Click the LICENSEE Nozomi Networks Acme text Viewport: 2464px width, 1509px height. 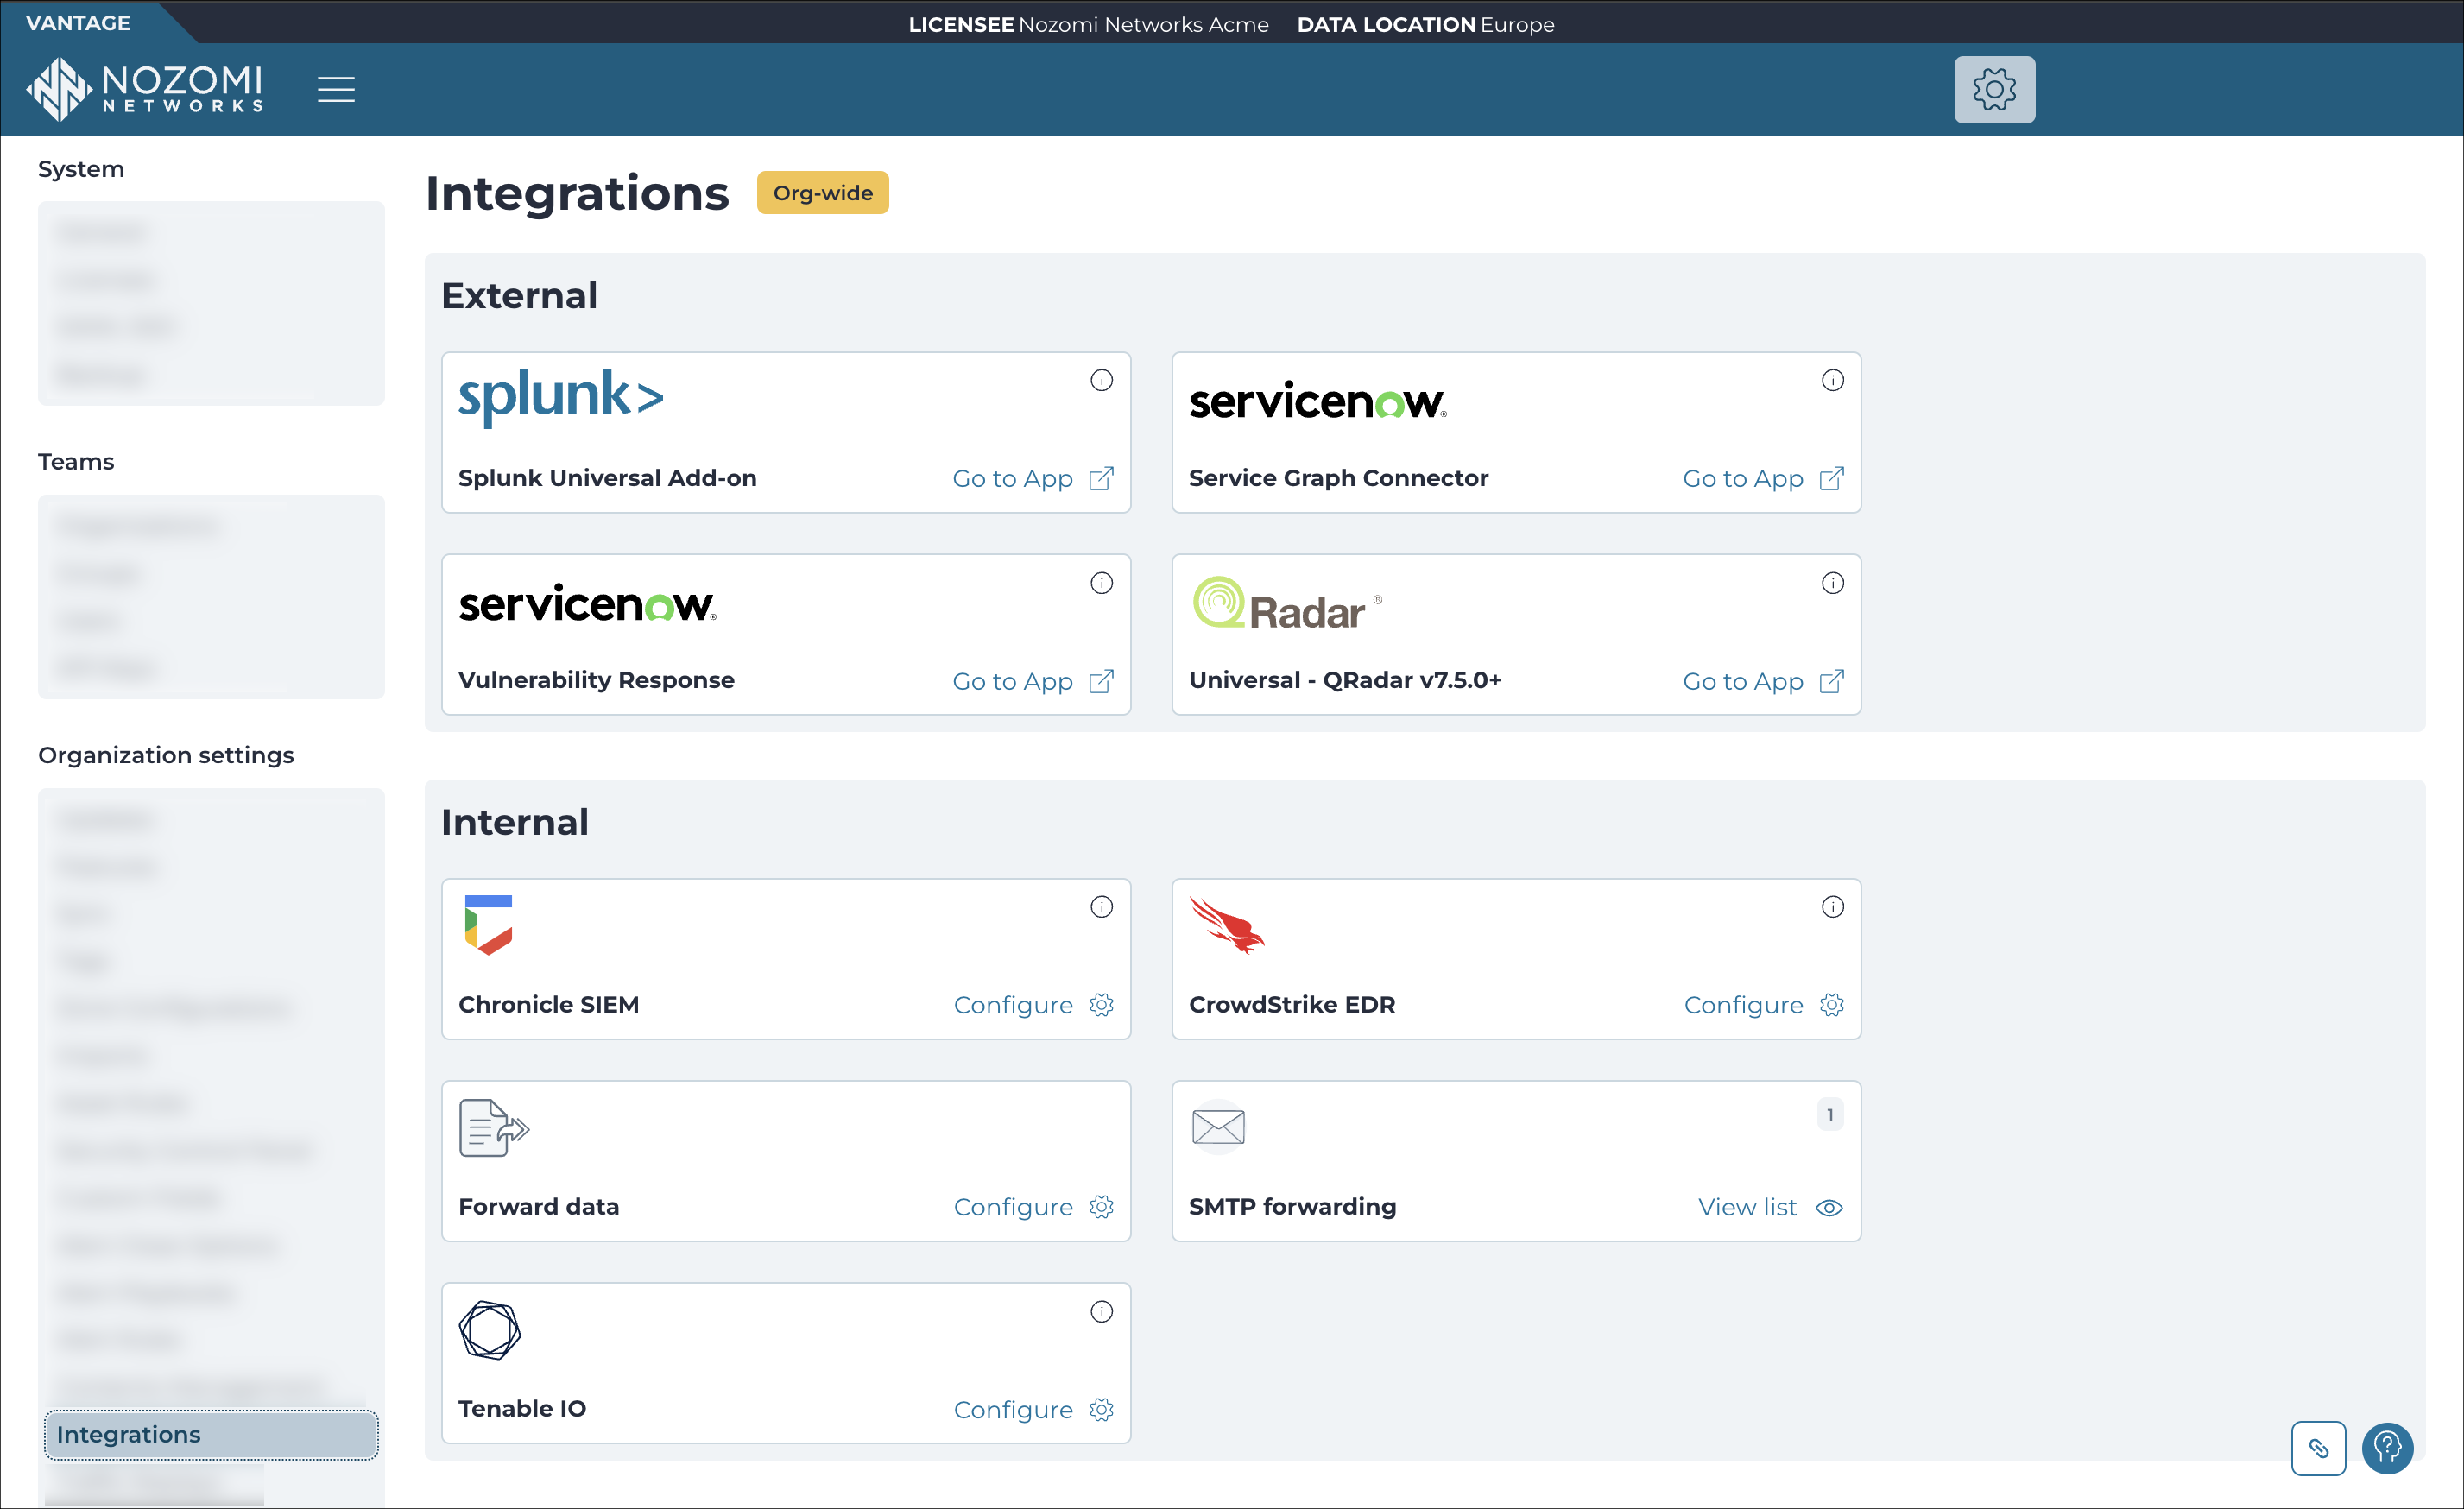tap(1088, 24)
